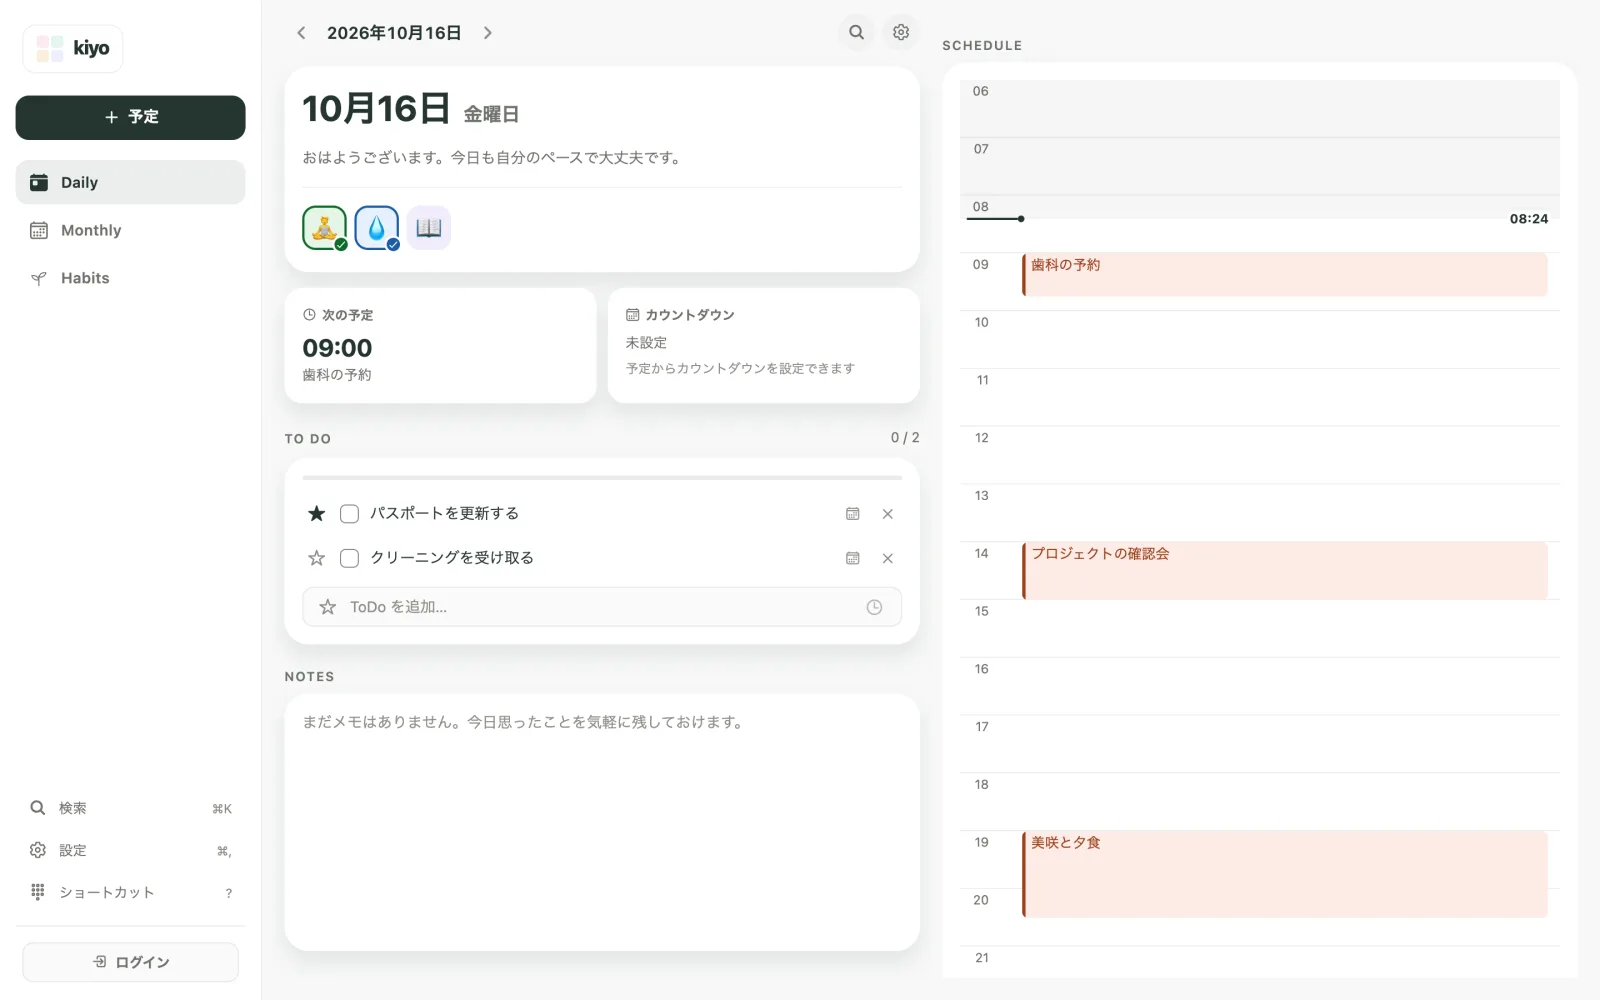Focus the ToDo を追加 input field
The height and width of the screenshot is (1000, 1600).
(x=602, y=607)
